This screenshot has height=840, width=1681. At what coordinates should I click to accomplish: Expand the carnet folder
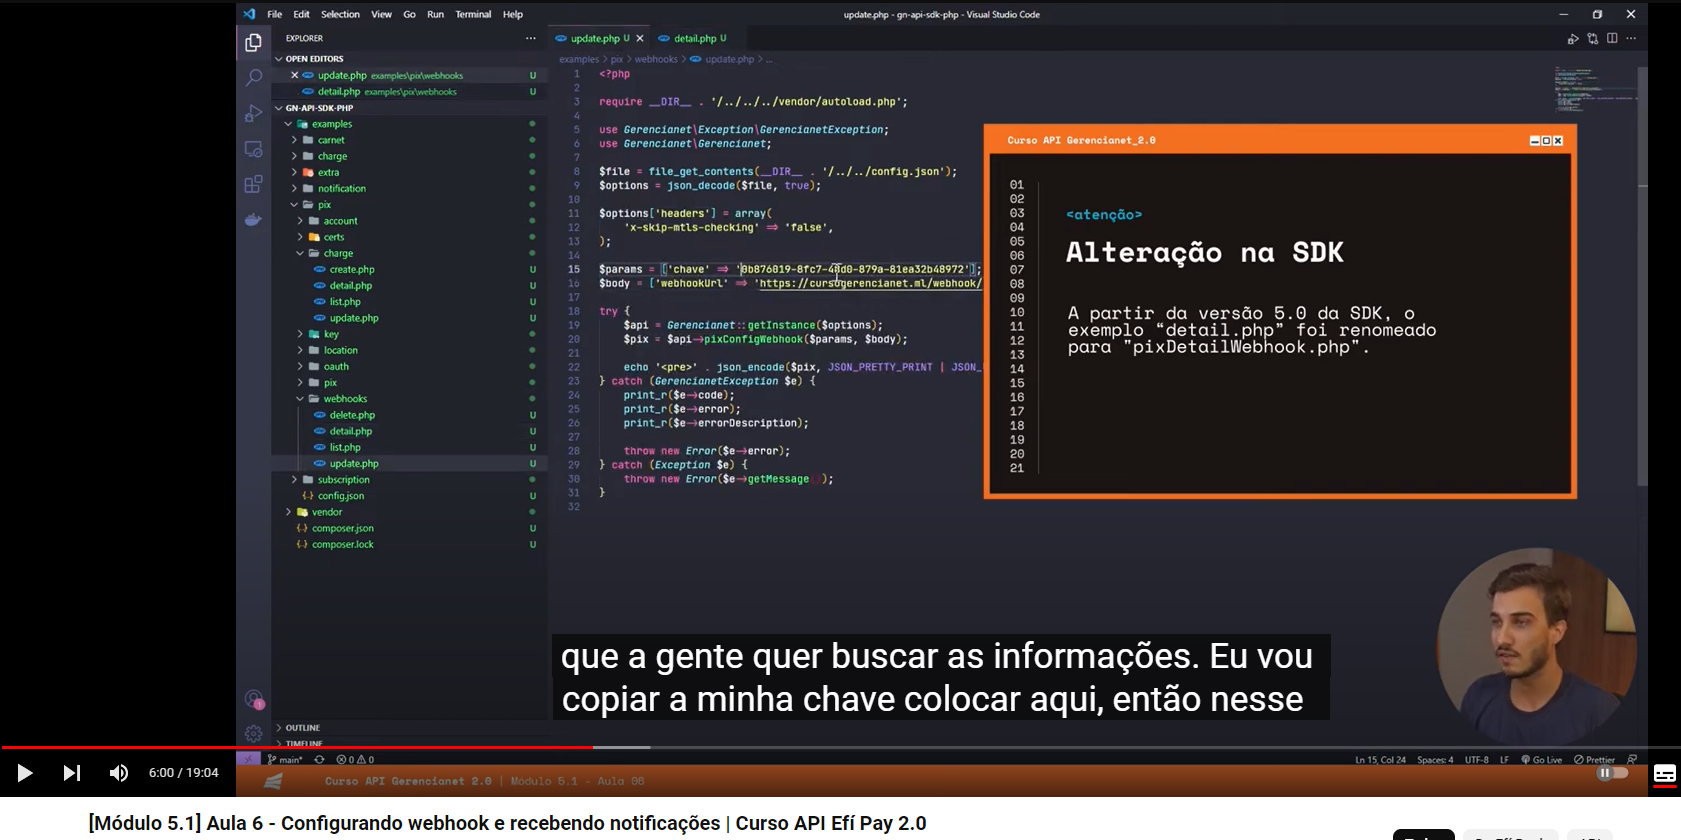pos(330,140)
